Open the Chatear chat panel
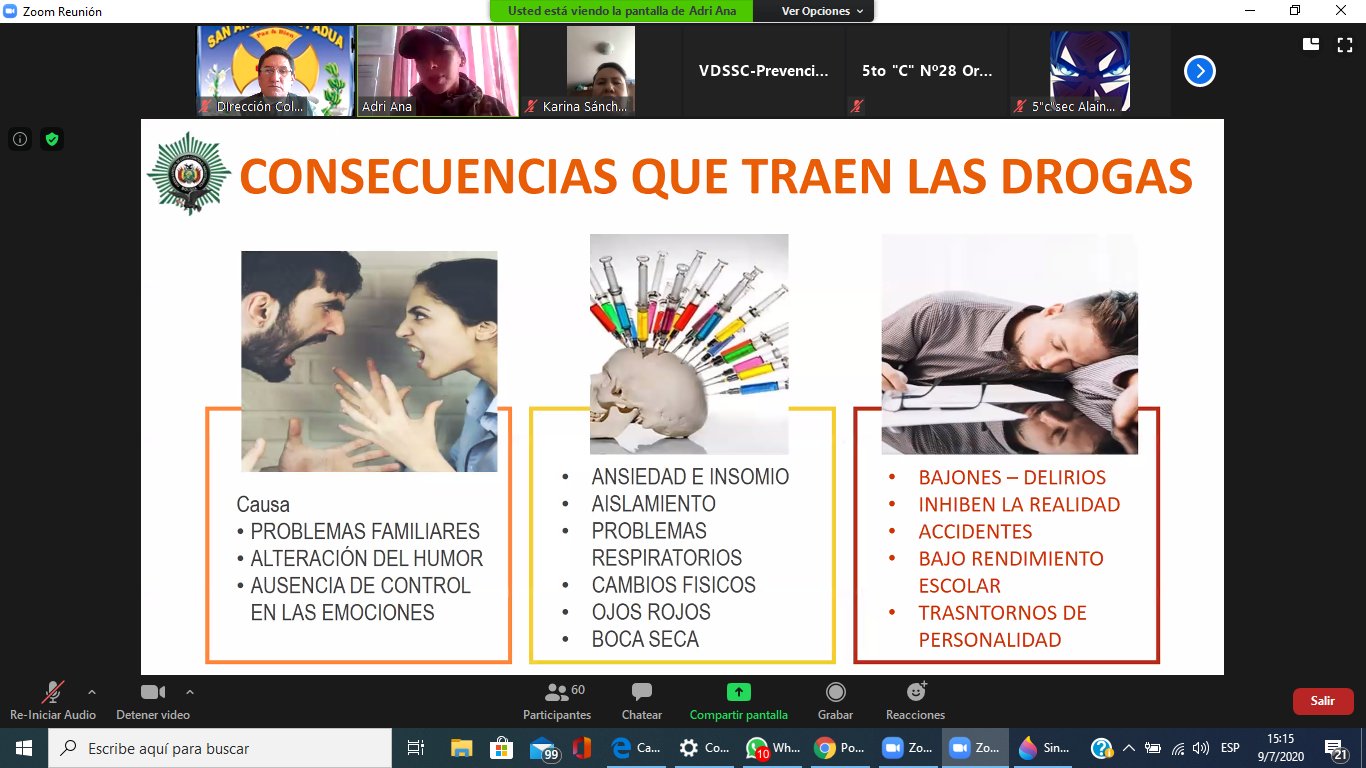Image resolution: width=1366 pixels, height=768 pixels. (x=641, y=691)
